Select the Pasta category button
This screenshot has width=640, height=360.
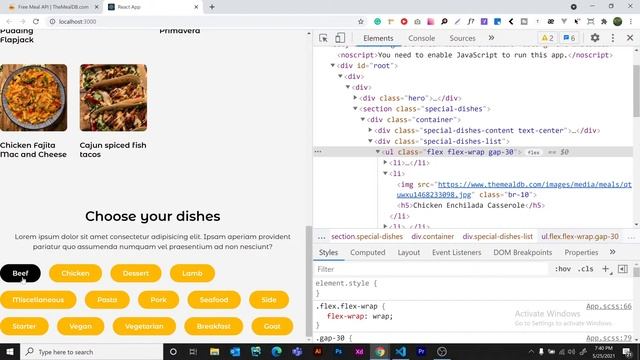pos(107,300)
